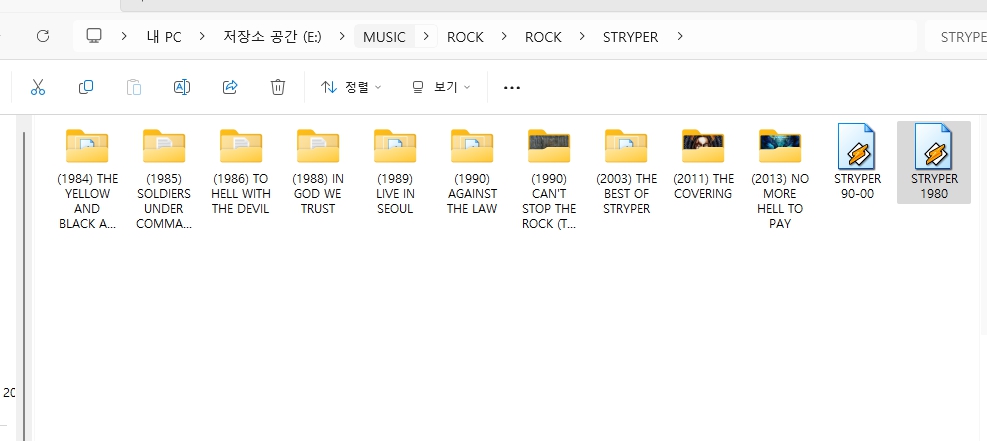Click the Cut scissors icon
Image resolution: width=987 pixels, height=441 pixels.
(38, 87)
